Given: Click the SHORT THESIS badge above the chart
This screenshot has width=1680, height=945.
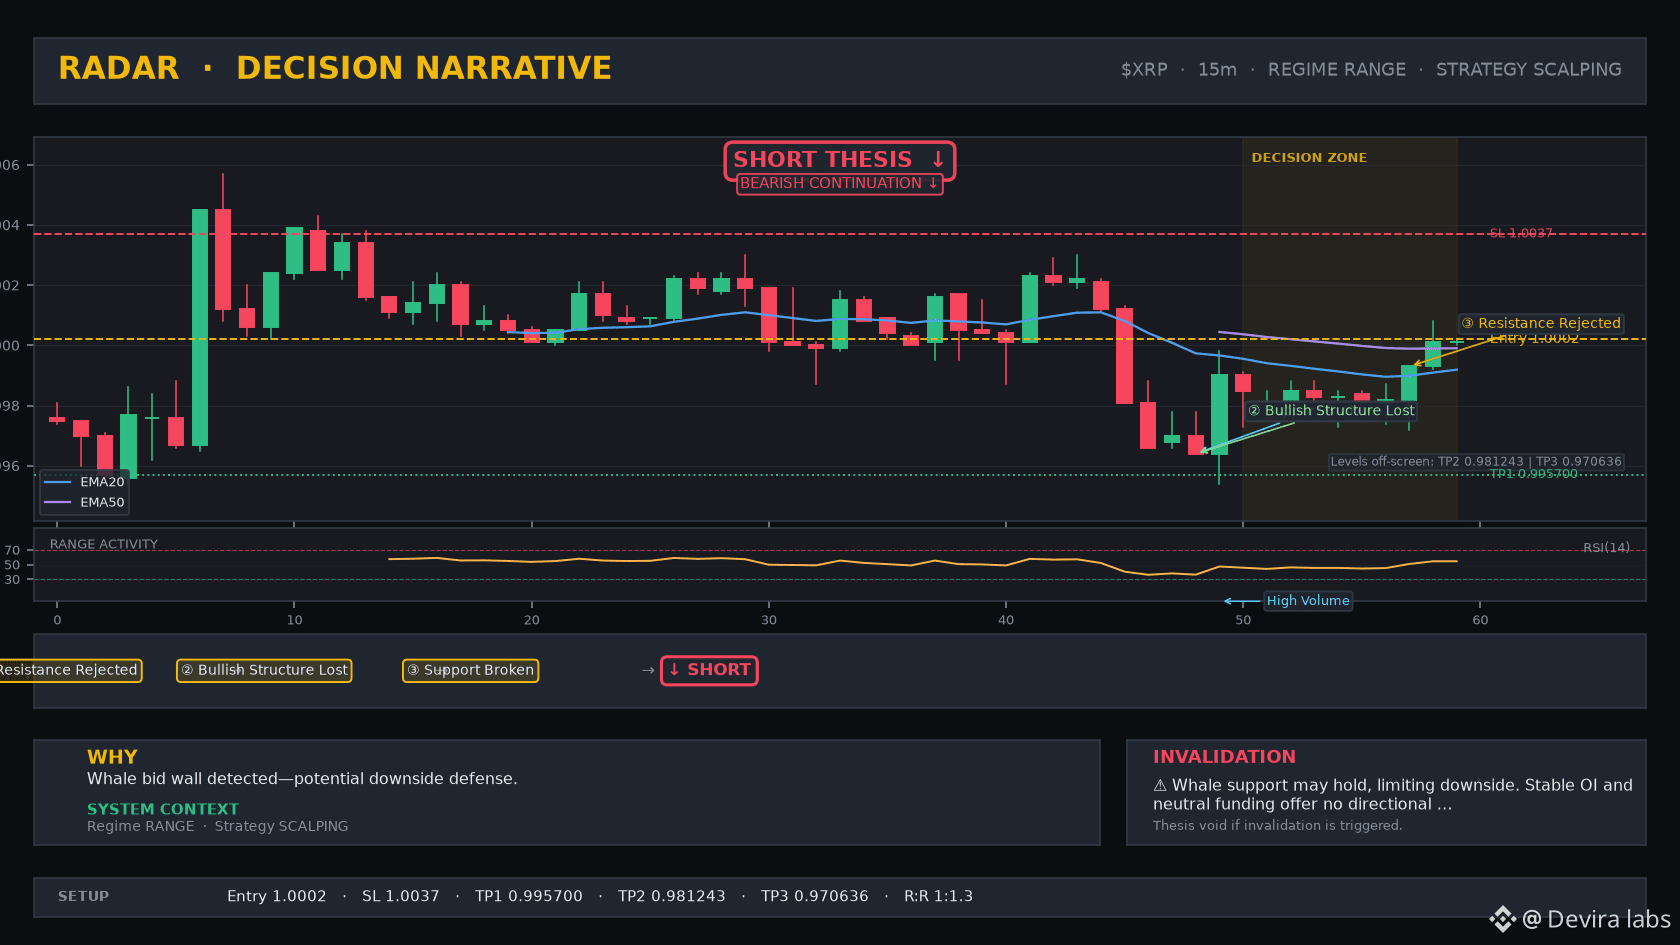Looking at the screenshot, I should pyautogui.click(x=839, y=160).
